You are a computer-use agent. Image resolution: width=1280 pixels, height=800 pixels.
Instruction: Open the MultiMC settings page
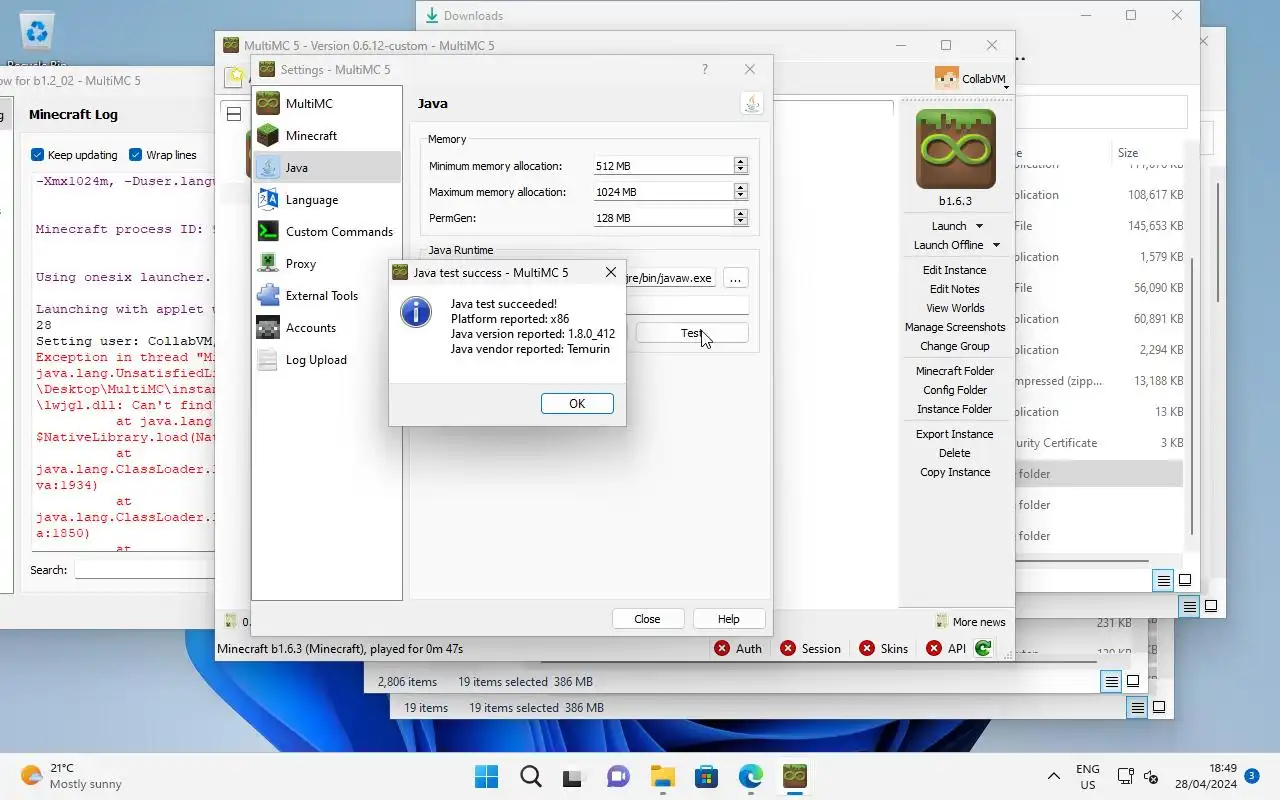(327, 103)
